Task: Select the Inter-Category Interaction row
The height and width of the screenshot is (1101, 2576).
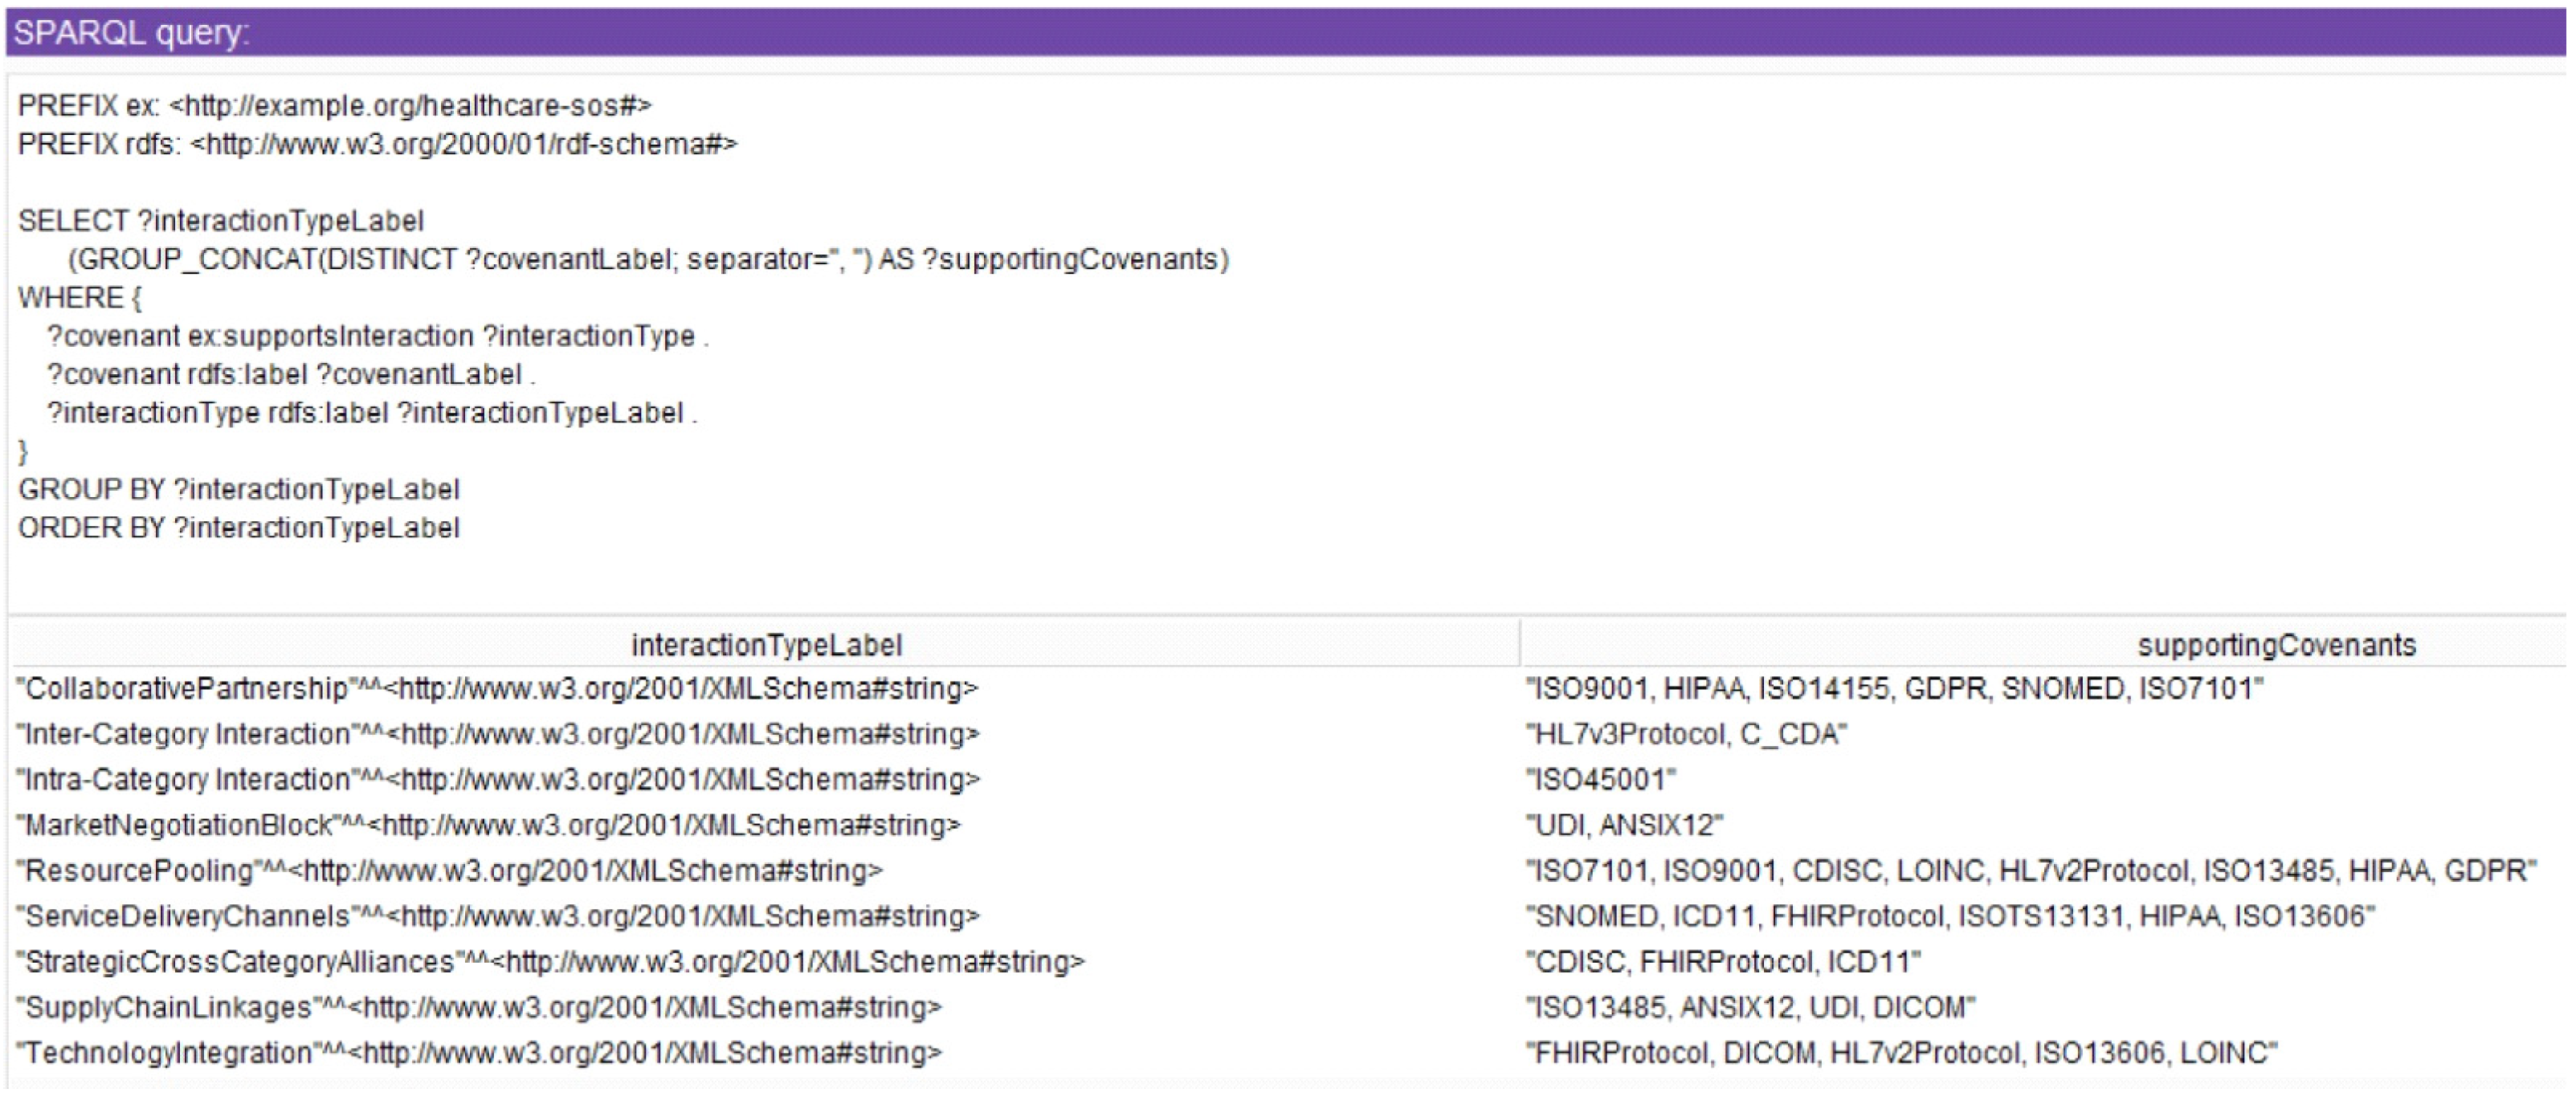Action: [497, 734]
